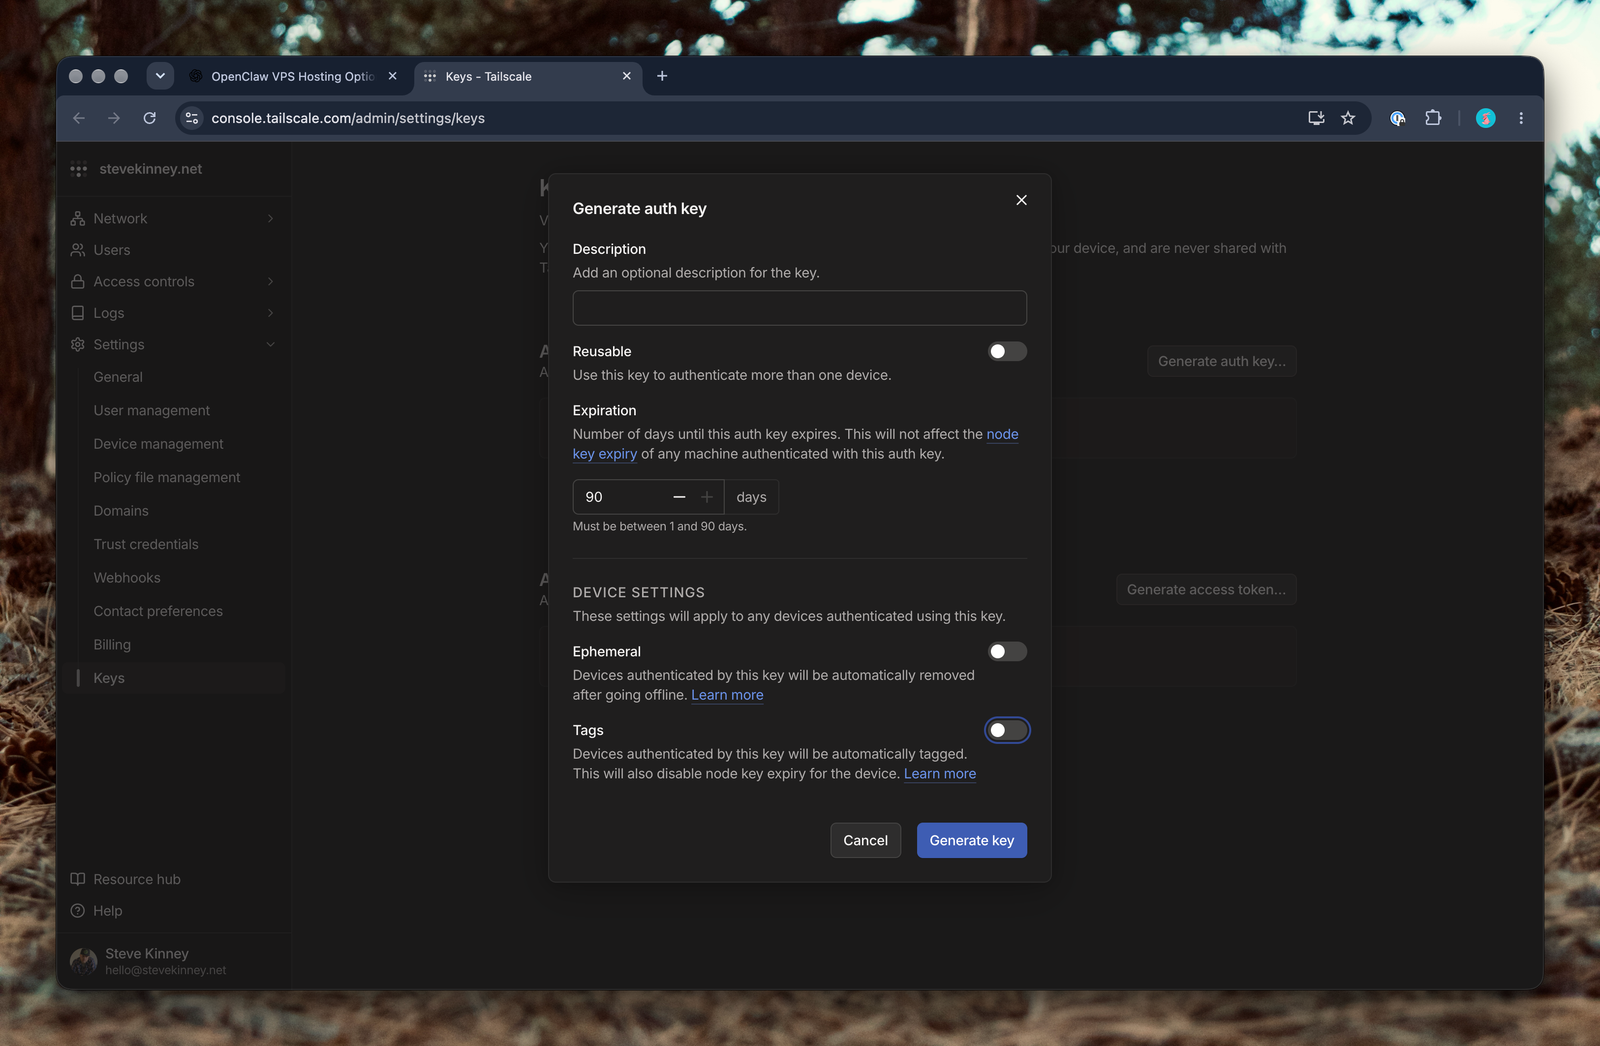This screenshot has height=1046, width=1600.
Task: Turn on the Ephemeral toggle
Action: tap(1007, 651)
